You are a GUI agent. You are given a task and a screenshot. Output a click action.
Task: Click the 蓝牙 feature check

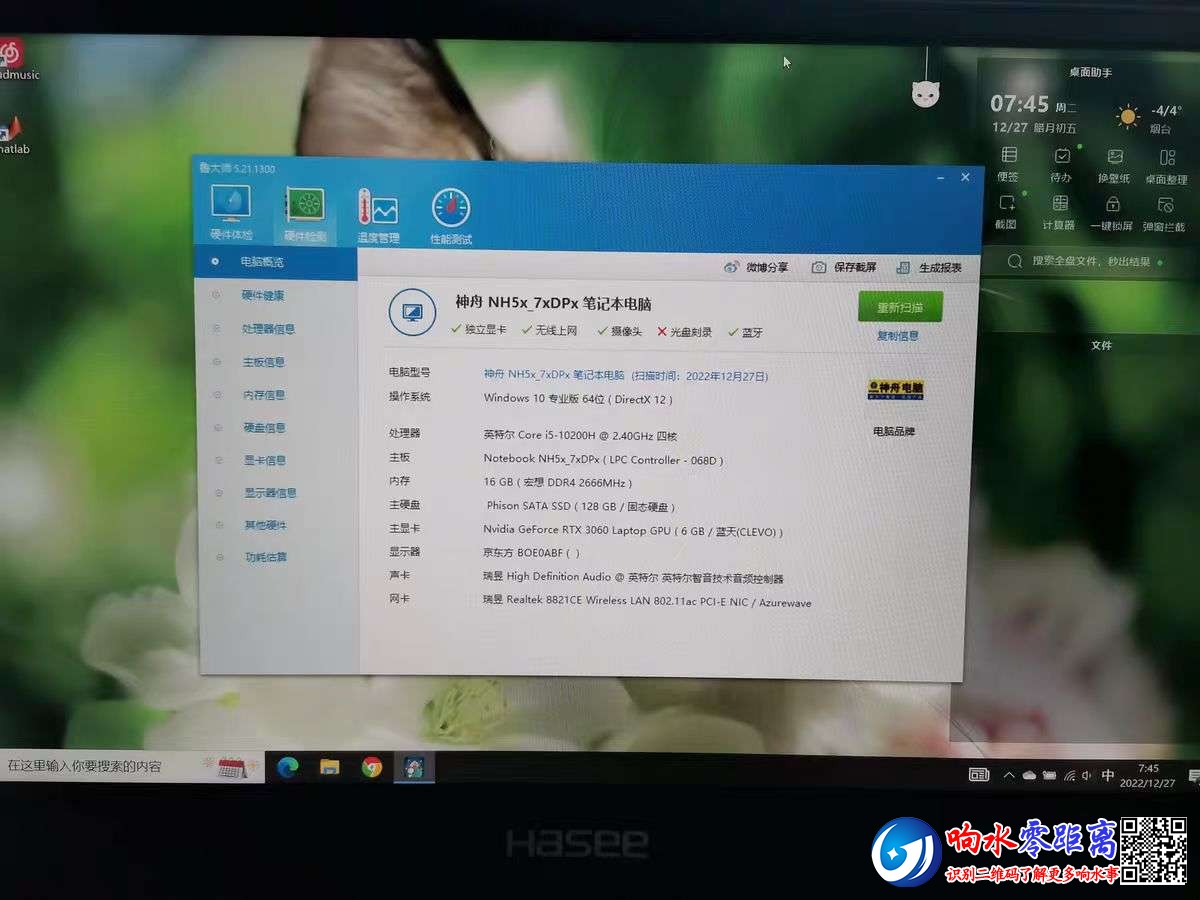[x=746, y=333]
